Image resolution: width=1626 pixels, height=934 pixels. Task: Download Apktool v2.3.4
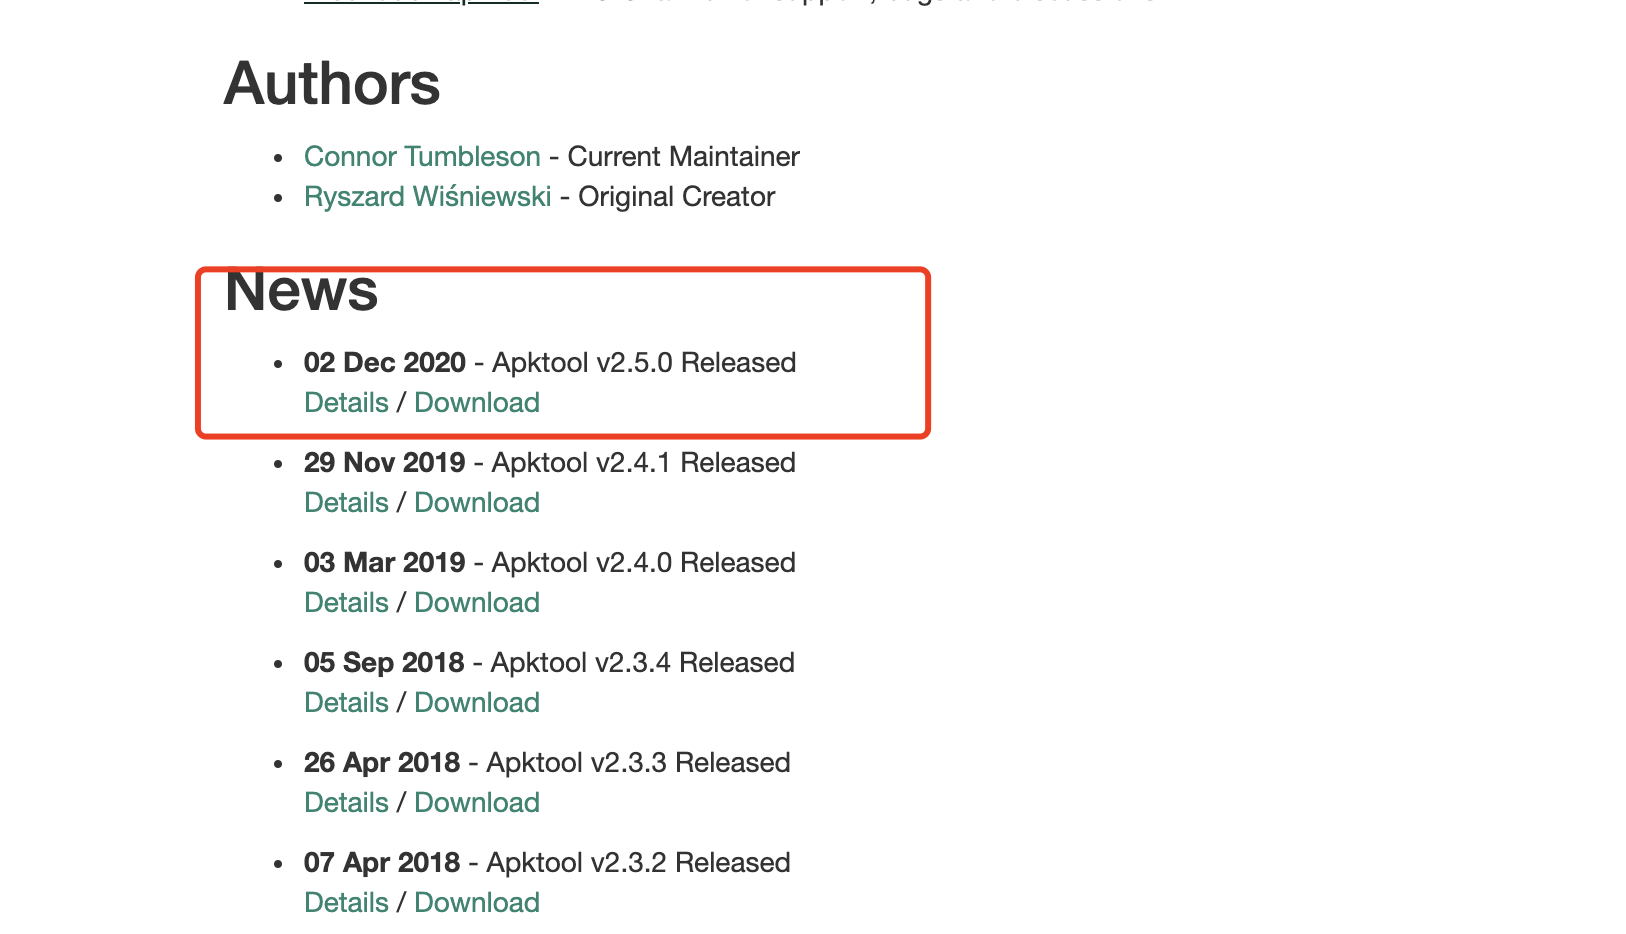(x=477, y=703)
